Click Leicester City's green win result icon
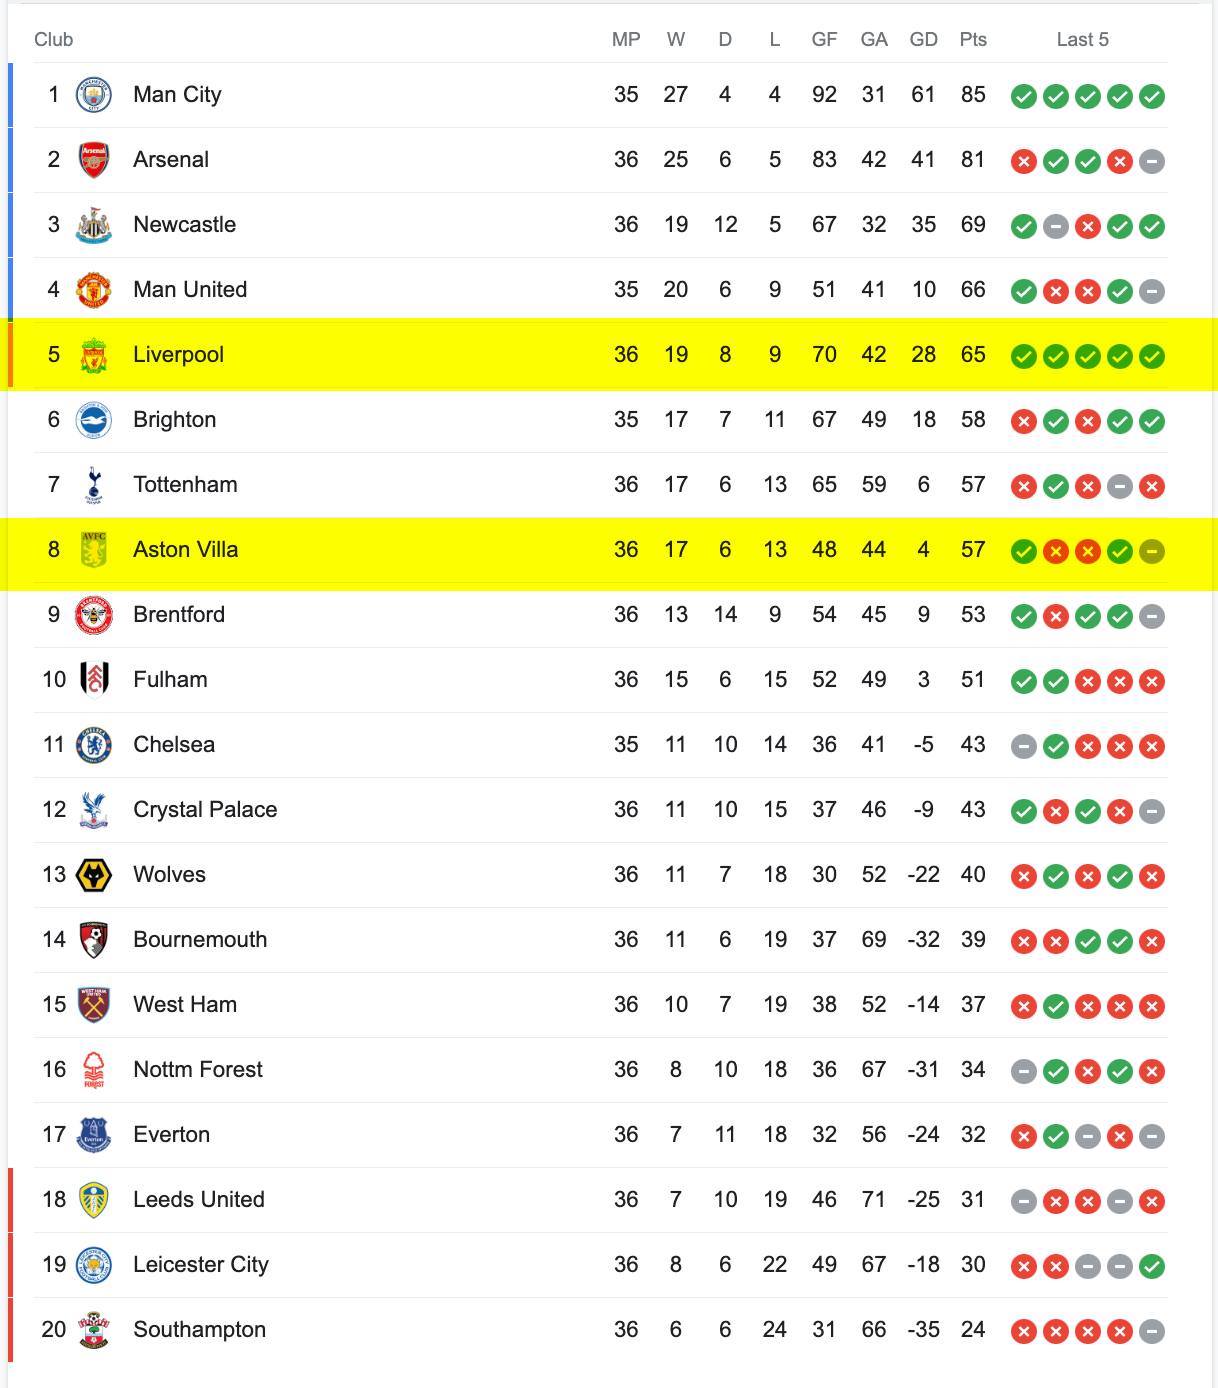Image resolution: width=1218 pixels, height=1388 pixels. (x=1152, y=1267)
